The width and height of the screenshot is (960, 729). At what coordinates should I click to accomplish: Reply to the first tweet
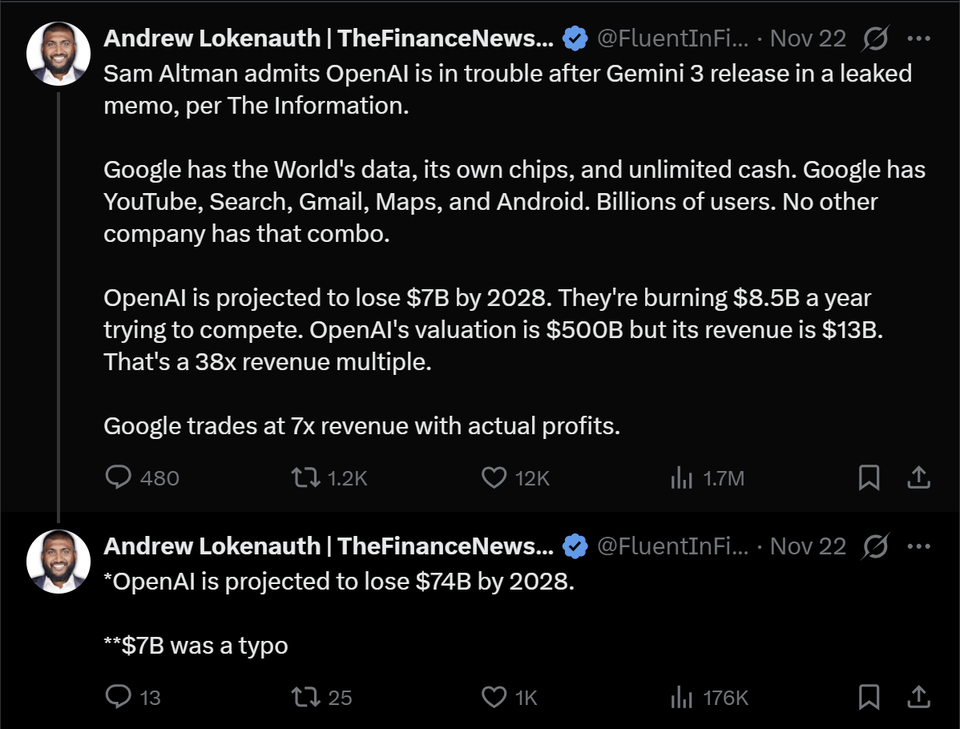(x=120, y=478)
